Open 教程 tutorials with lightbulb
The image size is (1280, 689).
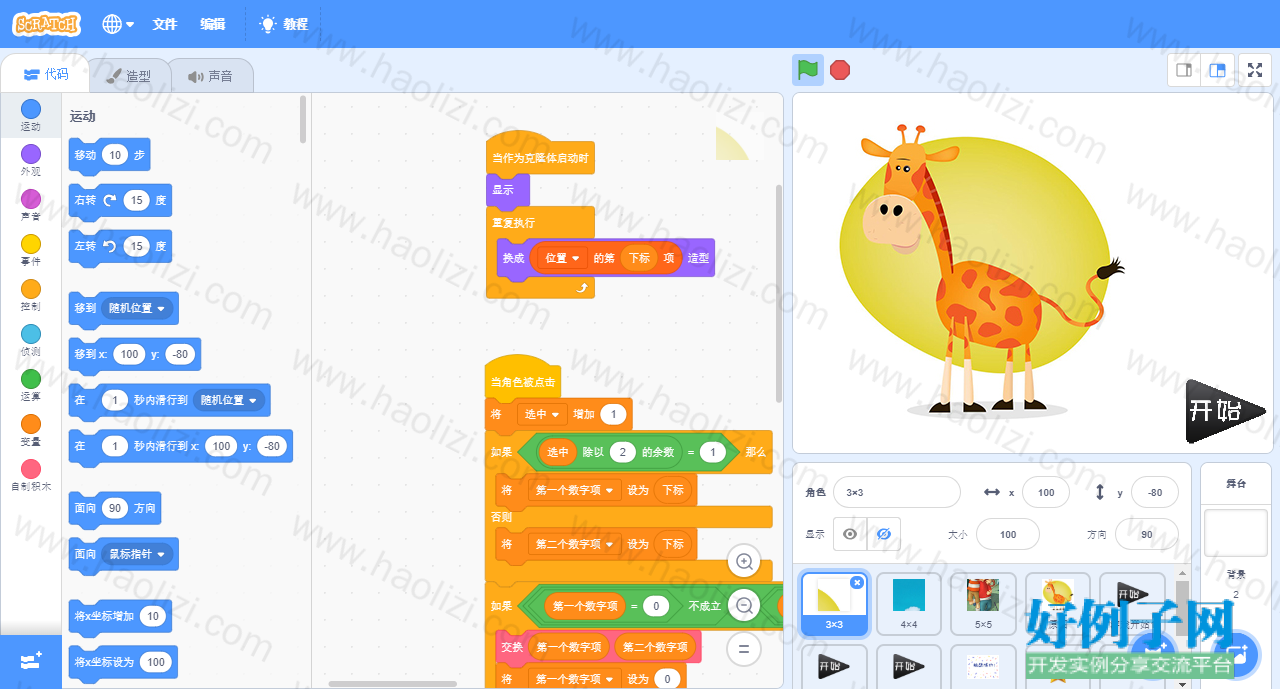point(284,24)
